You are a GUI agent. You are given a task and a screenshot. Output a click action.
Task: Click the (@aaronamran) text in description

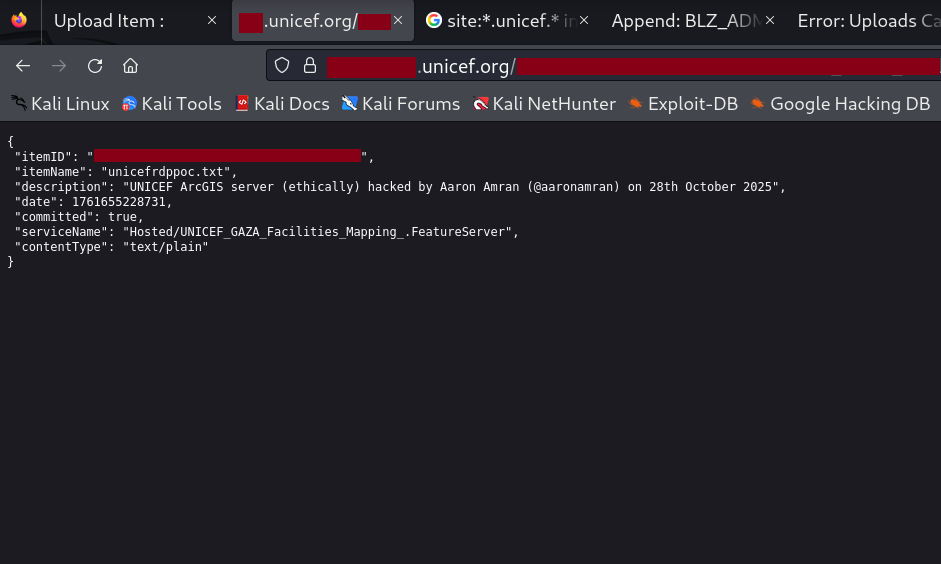pos(574,187)
